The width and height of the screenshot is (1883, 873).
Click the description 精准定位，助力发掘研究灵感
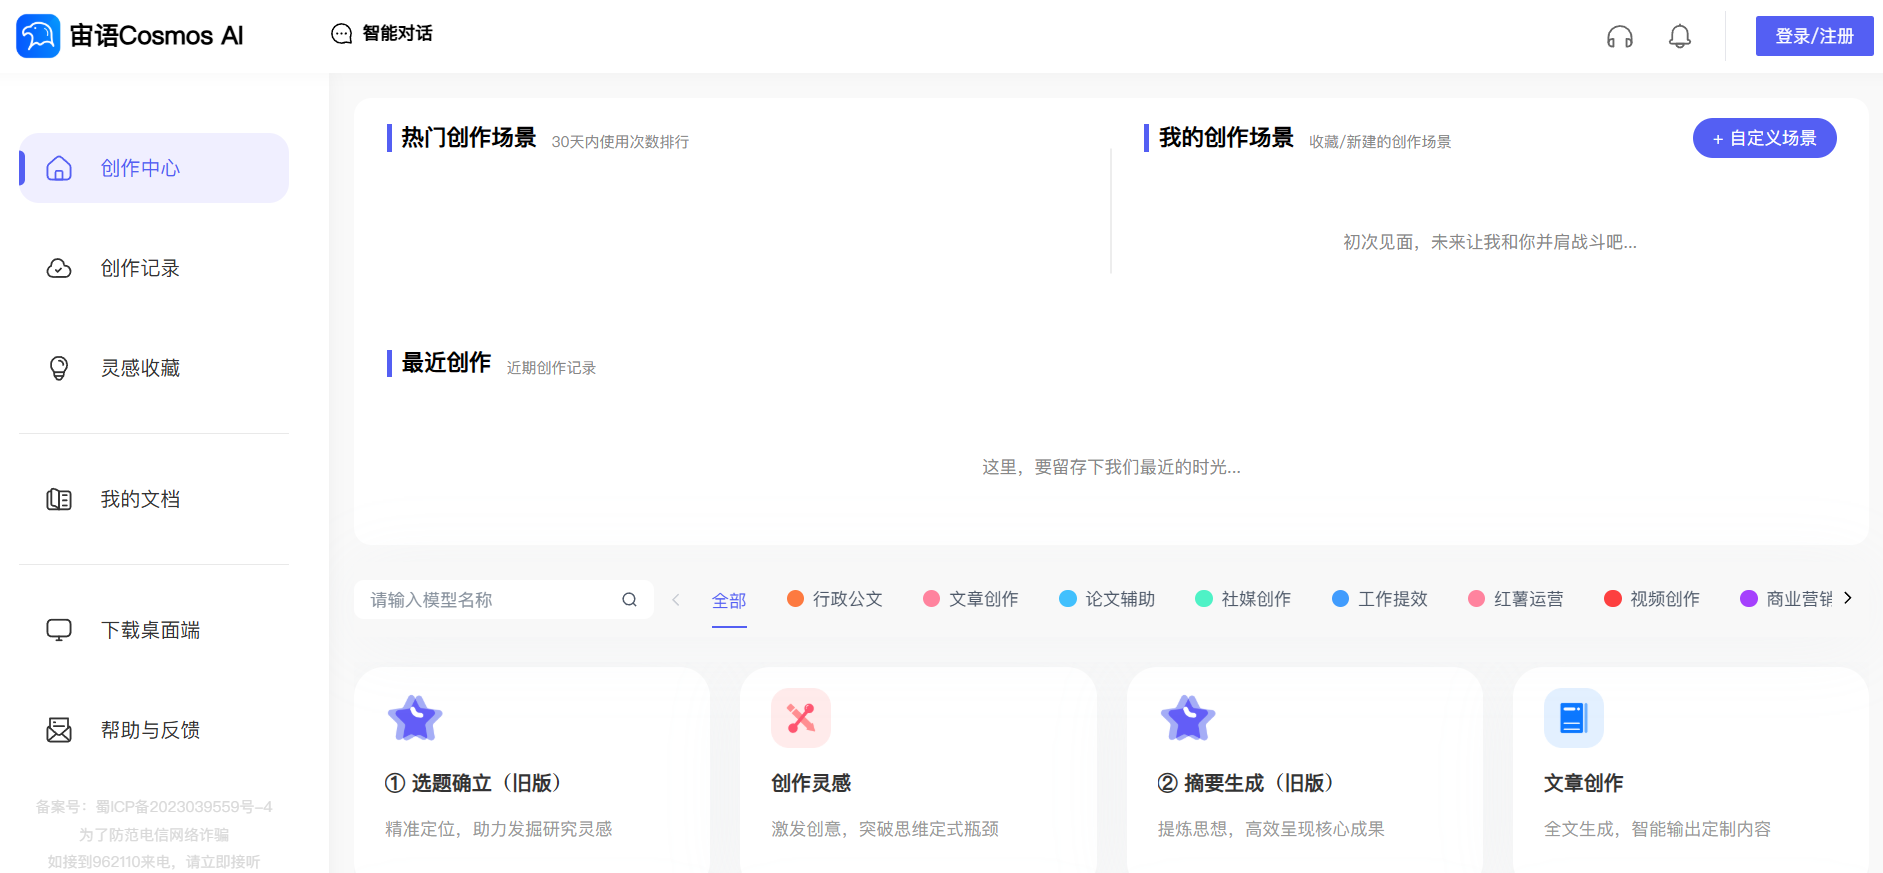[x=499, y=829]
